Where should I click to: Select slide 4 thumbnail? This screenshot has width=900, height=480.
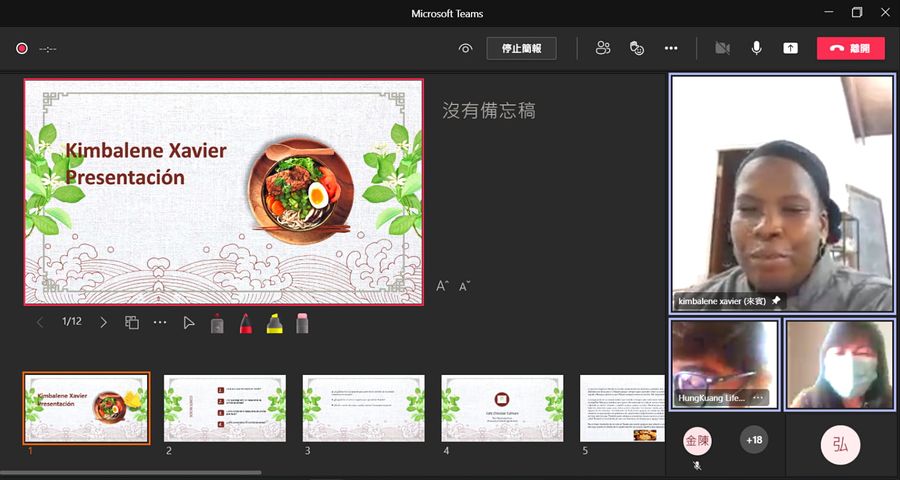click(502, 408)
